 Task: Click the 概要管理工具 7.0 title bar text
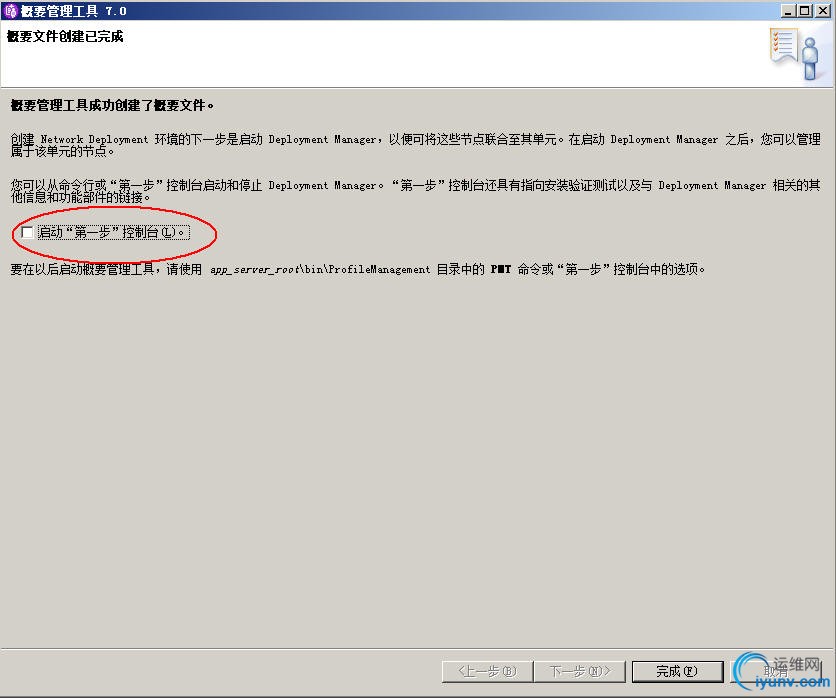click(74, 11)
